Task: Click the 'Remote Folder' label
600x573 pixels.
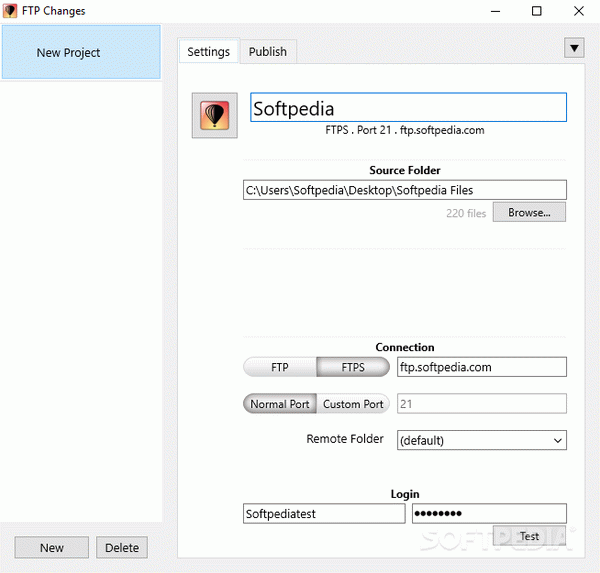Action: coord(345,439)
